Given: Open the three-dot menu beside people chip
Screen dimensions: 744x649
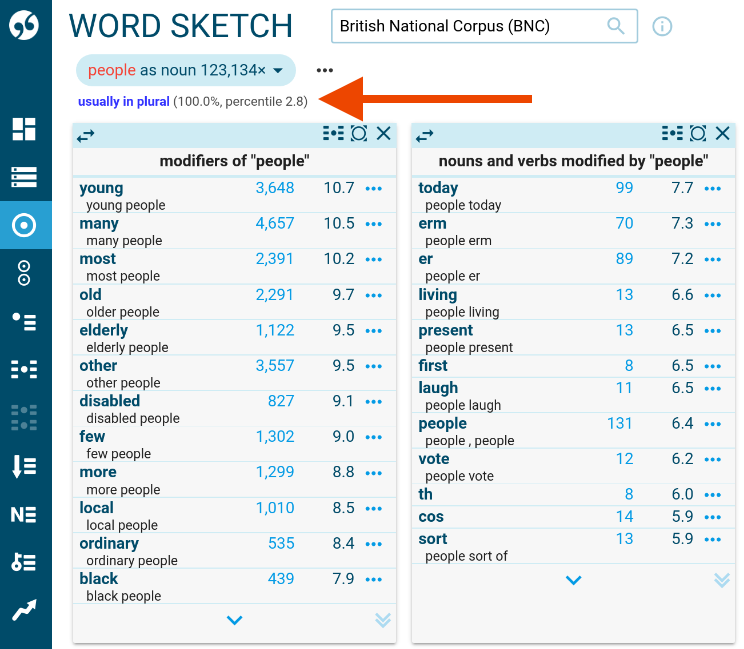Looking at the screenshot, I should (324, 70).
